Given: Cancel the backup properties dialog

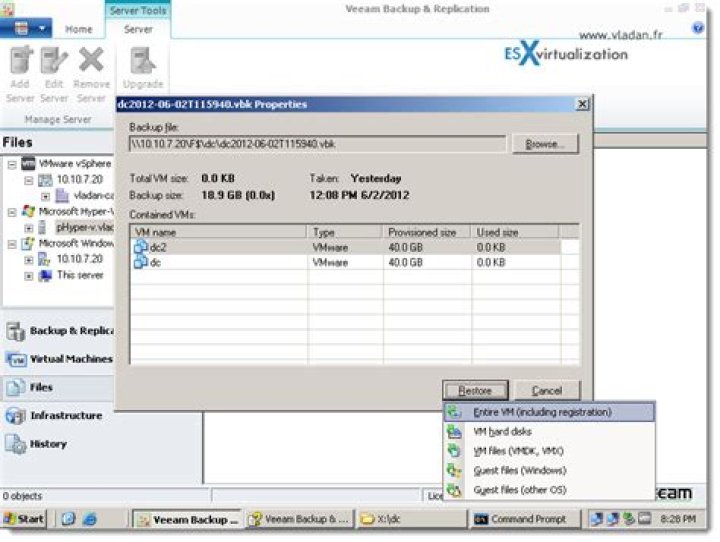Looking at the screenshot, I should coord(546,391).
